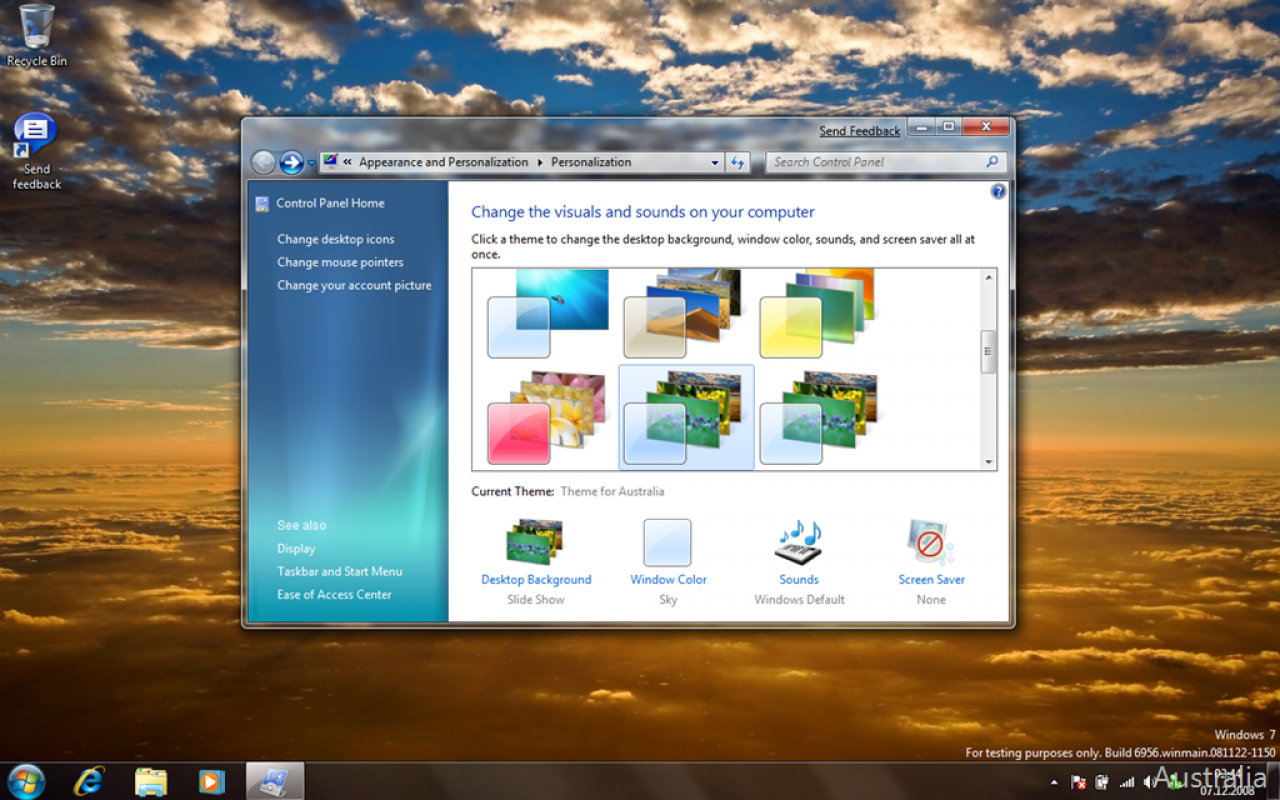This screenshot has width=1280, height=800.
Task: Click the Desktop Background slideshow icon
Action: click(535, 543)
